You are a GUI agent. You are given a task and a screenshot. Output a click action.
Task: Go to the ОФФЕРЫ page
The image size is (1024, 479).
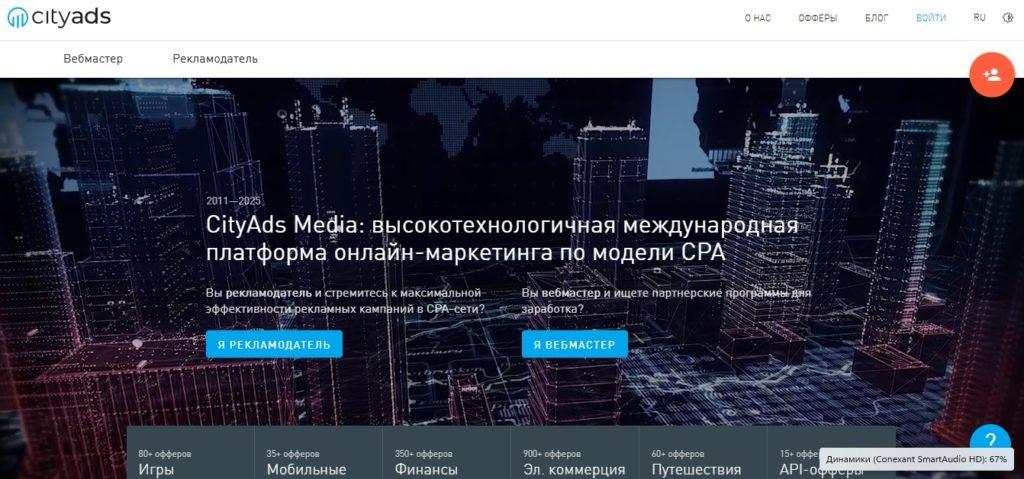pos(818,18)
